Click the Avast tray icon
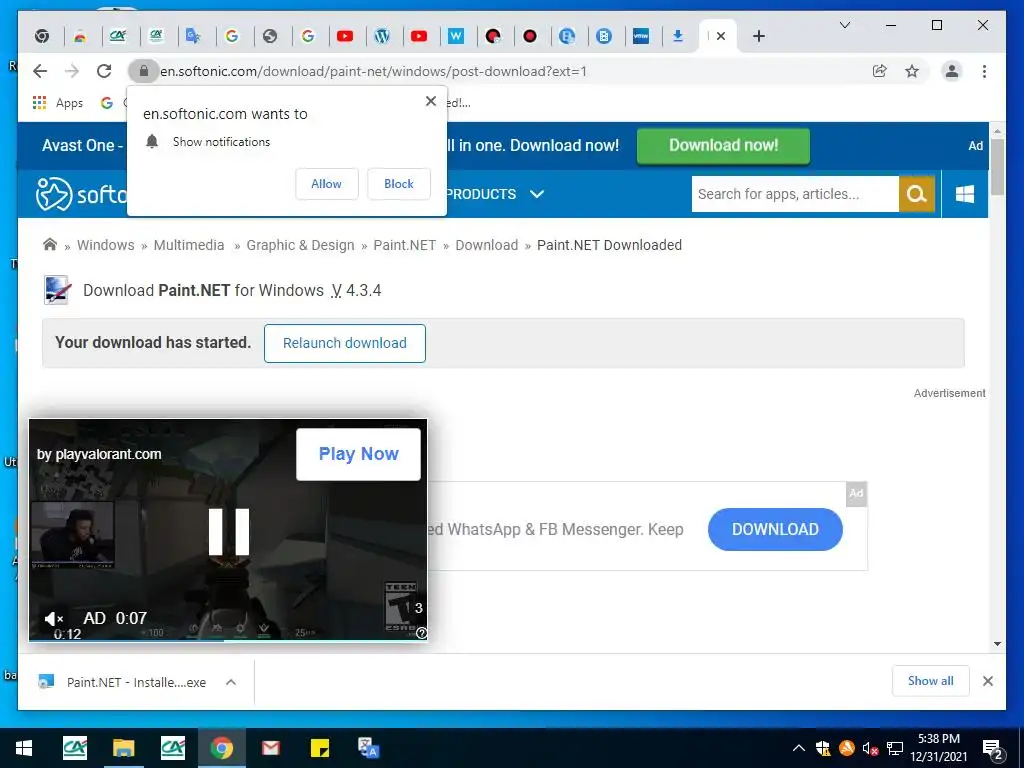The height and width of the screenshot is (768, 1024). (x=847, y=748)
